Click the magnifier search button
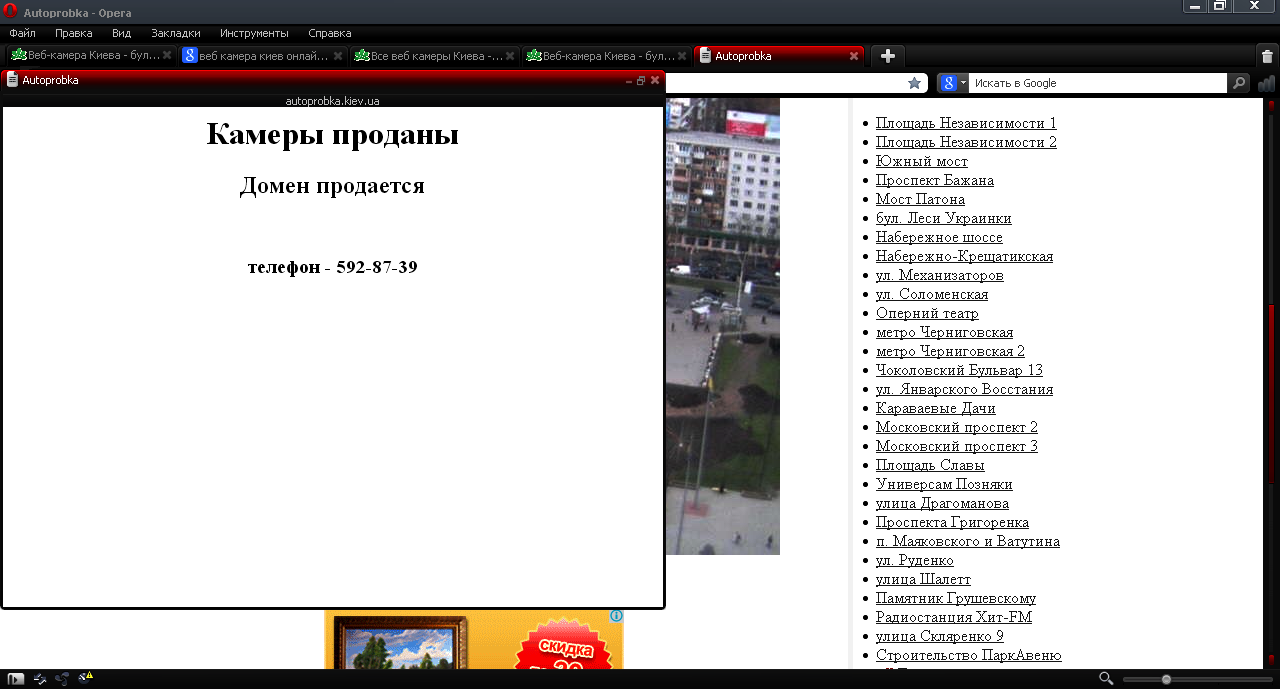This screenshot has height=689, width=1280. [x=1239, y=83]
